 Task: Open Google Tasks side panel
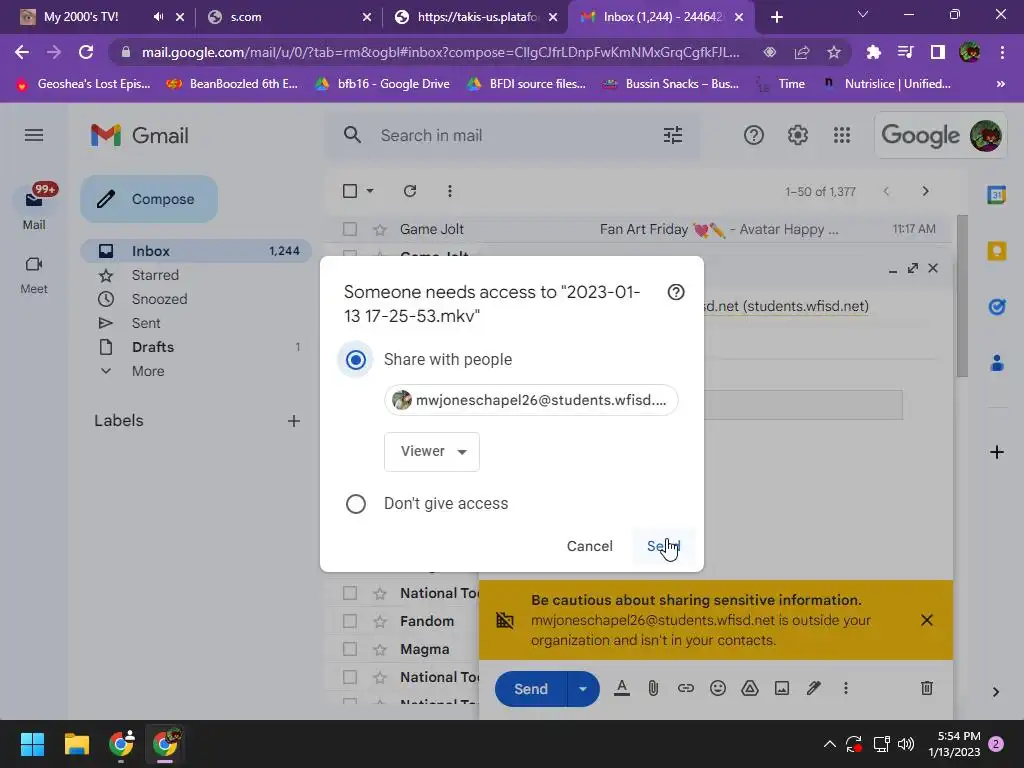point(997,306)
